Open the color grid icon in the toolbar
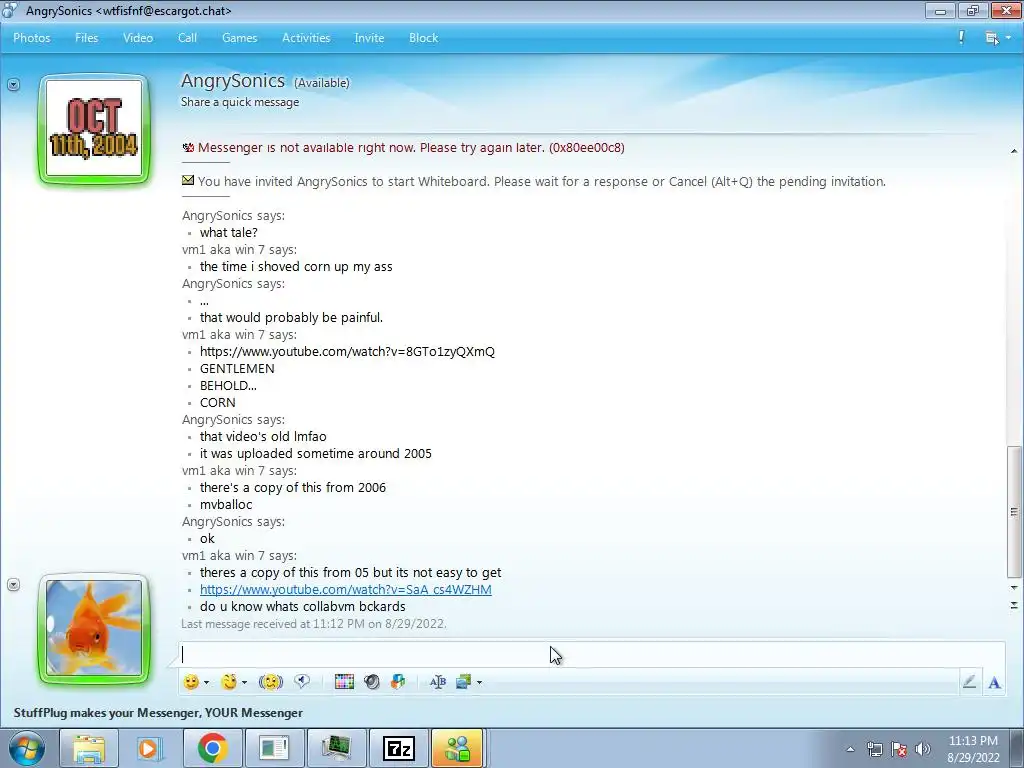Image resolution: width=1024 pixels, height=768 pixels. point(344,682)
